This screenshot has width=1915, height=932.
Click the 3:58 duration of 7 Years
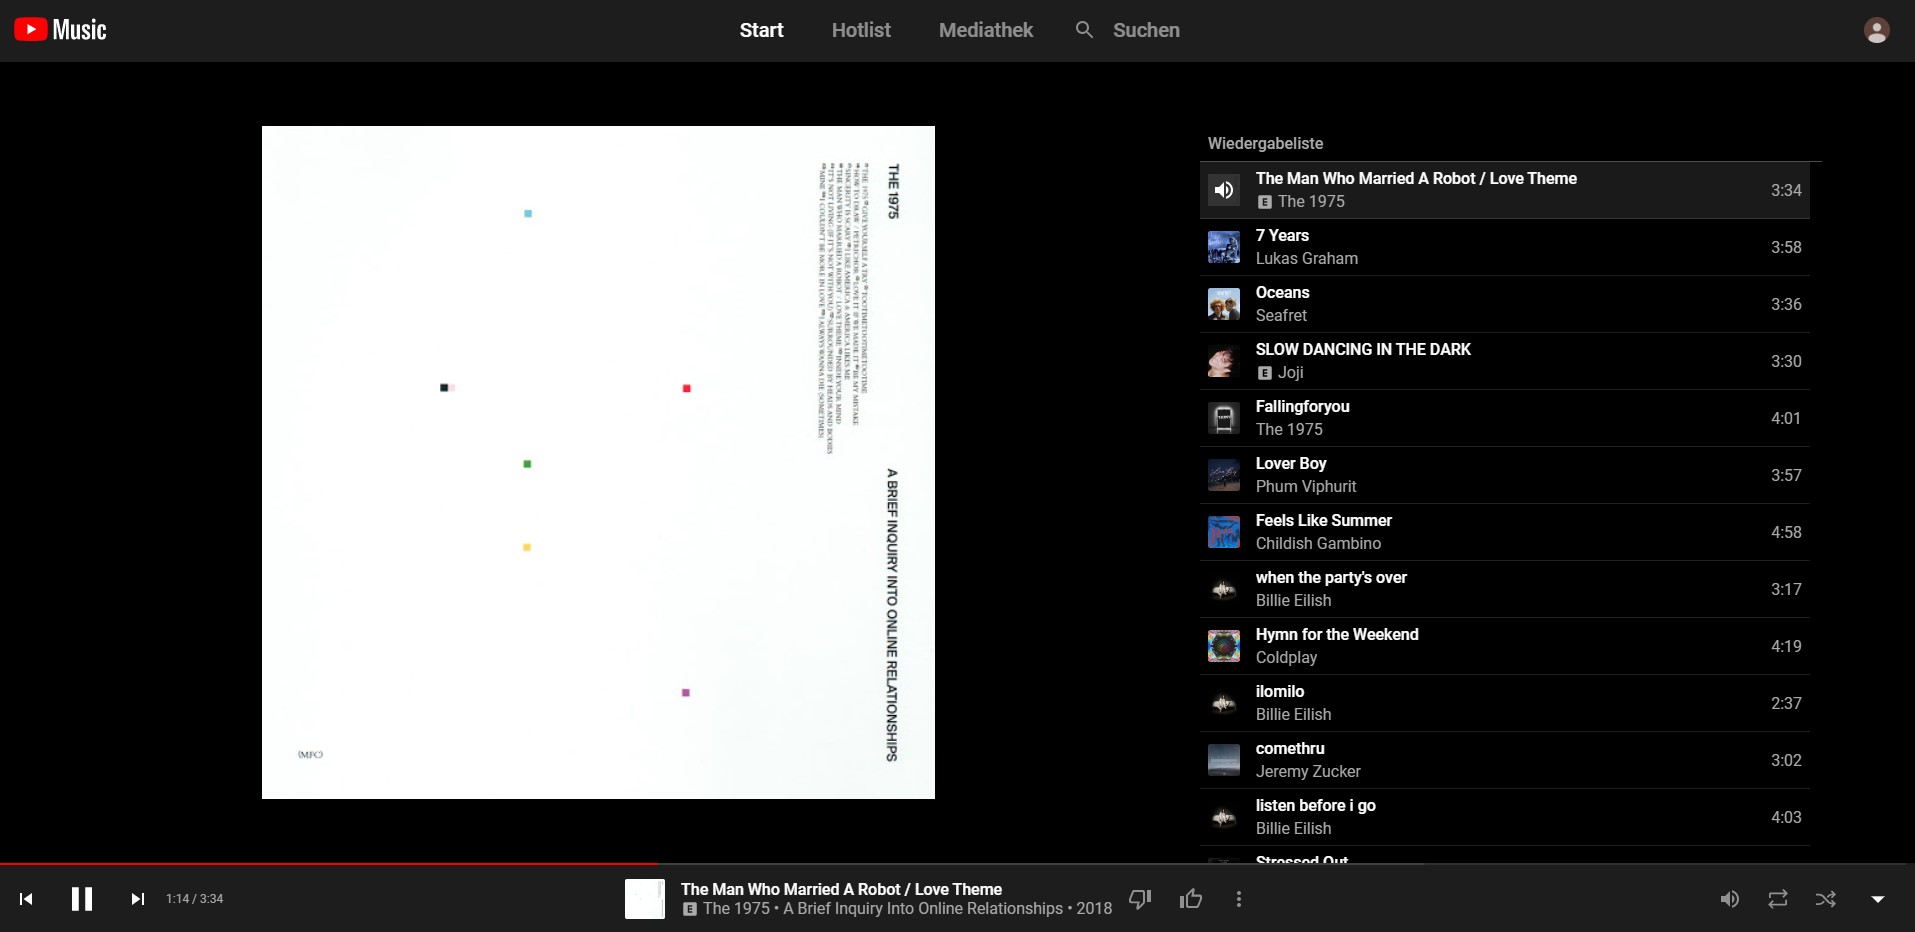[1786, 247]
